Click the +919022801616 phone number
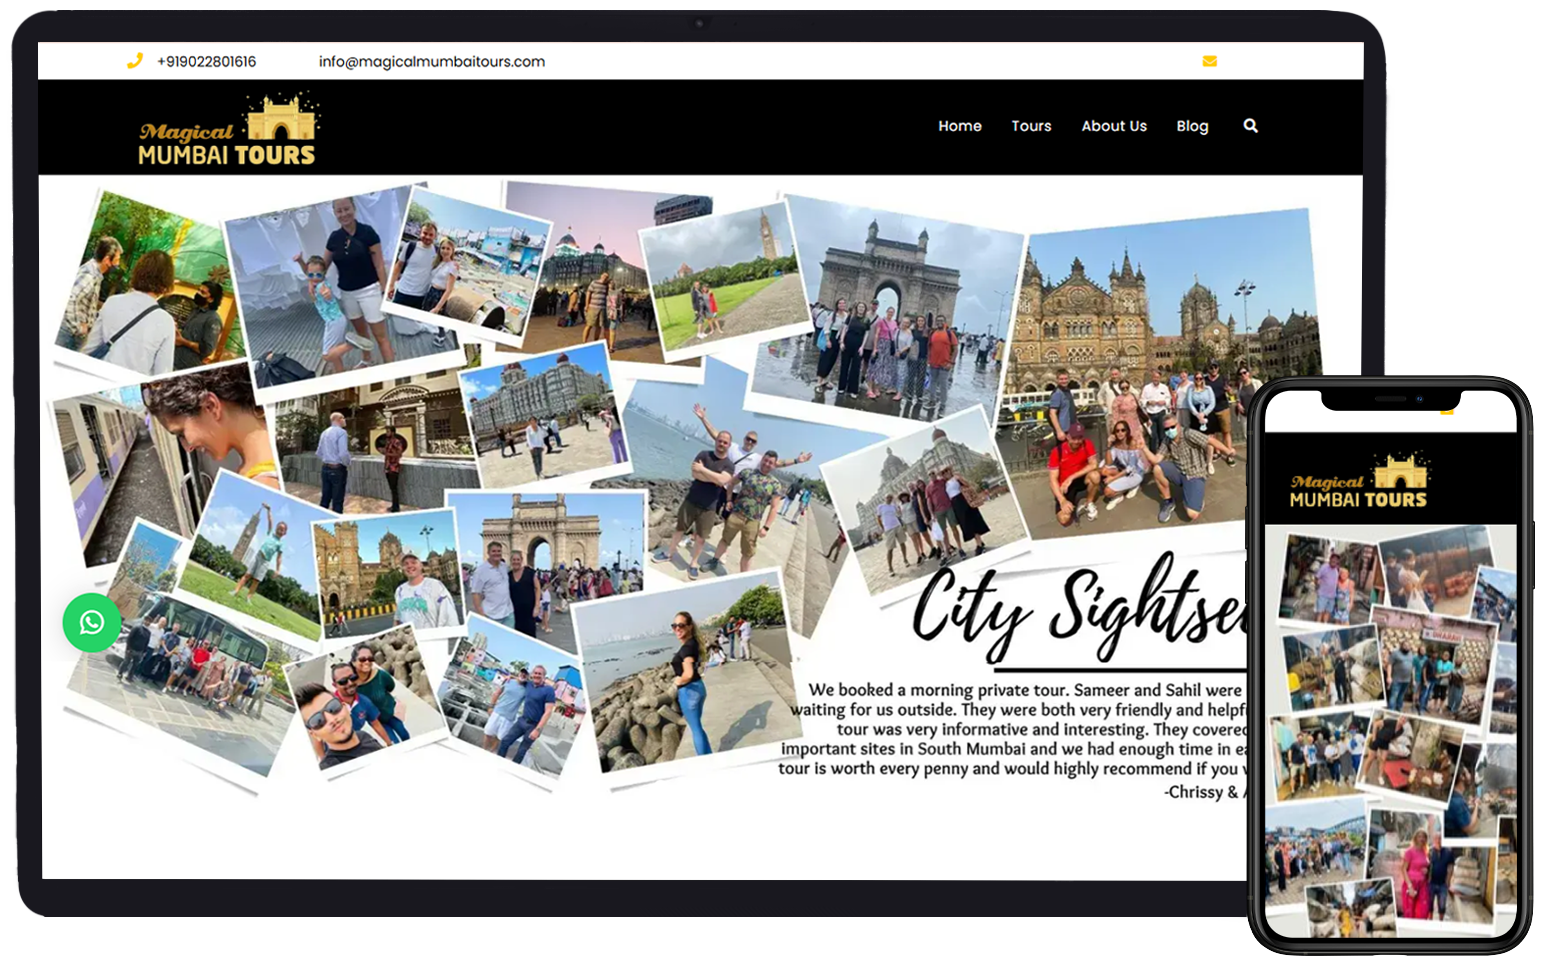This screenshot has height=959, width=1546. click(x=206, y=62)
